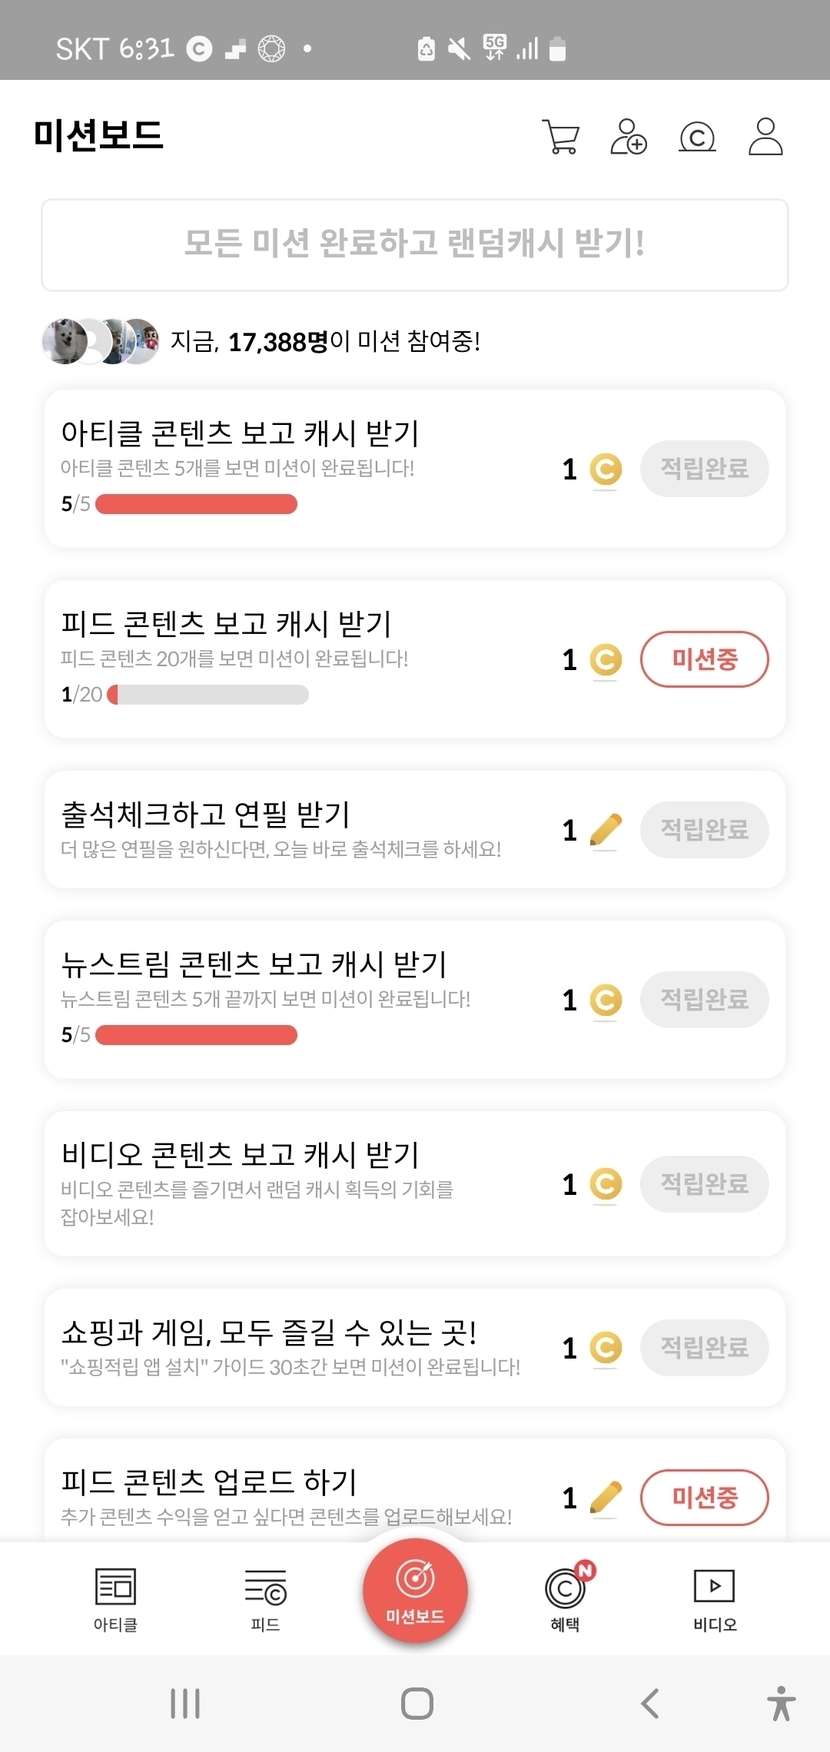Select the red 미션보드 center tab
This screenshot has height=1752, width=830.
pyautogui.click(x=415, y=1590)
